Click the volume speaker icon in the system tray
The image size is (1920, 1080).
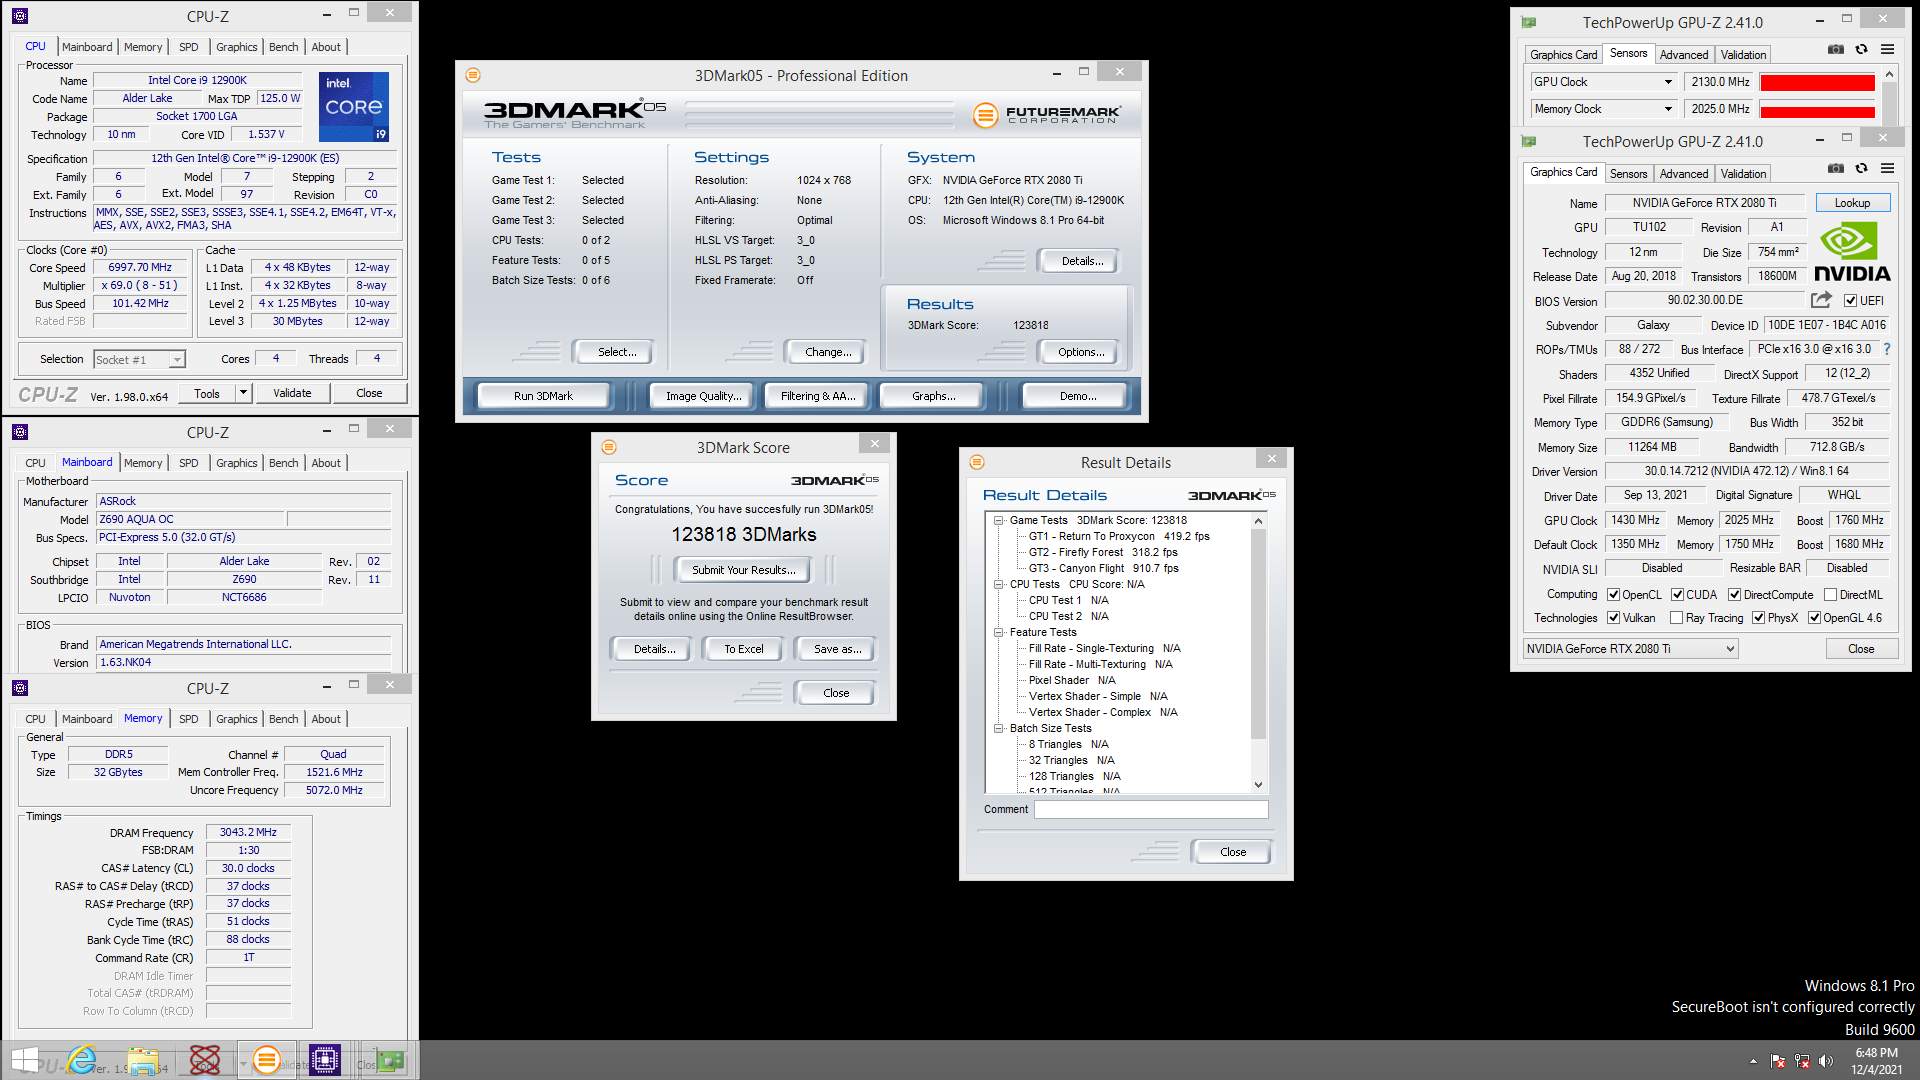[1826, 1061]
